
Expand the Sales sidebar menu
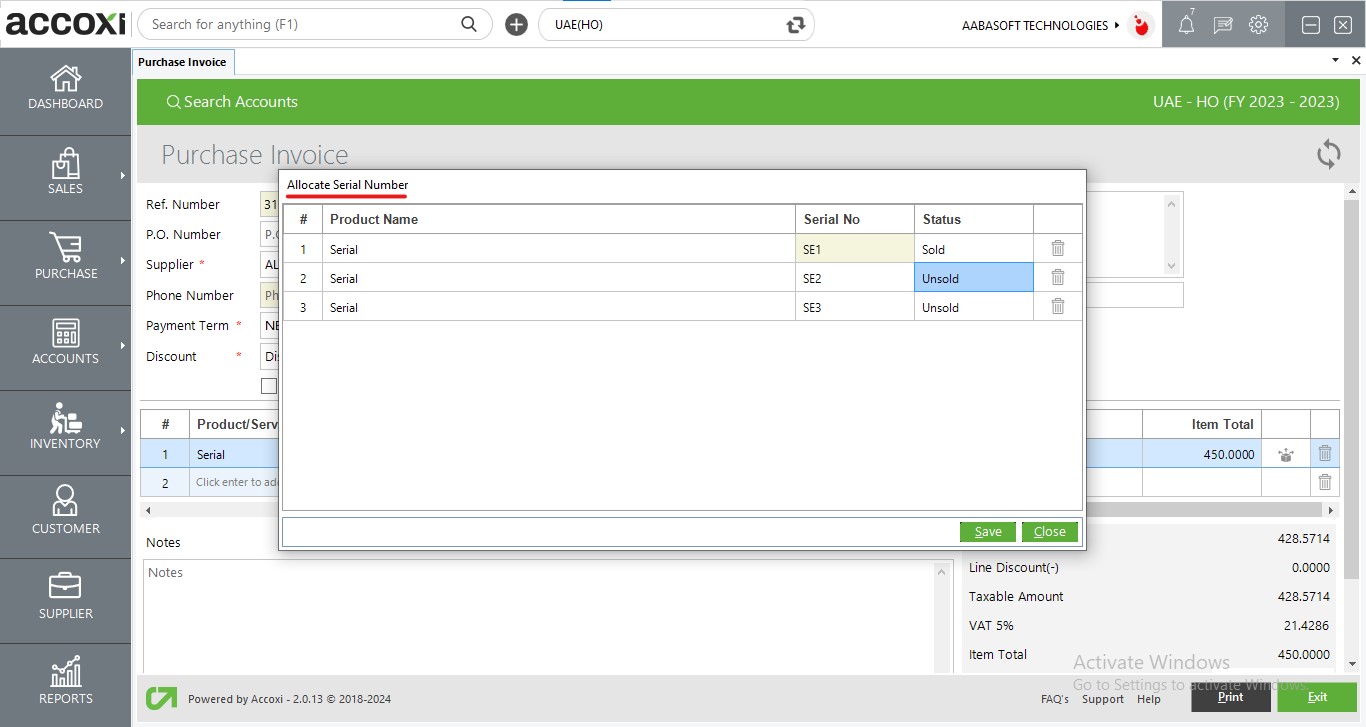point(65,173)
